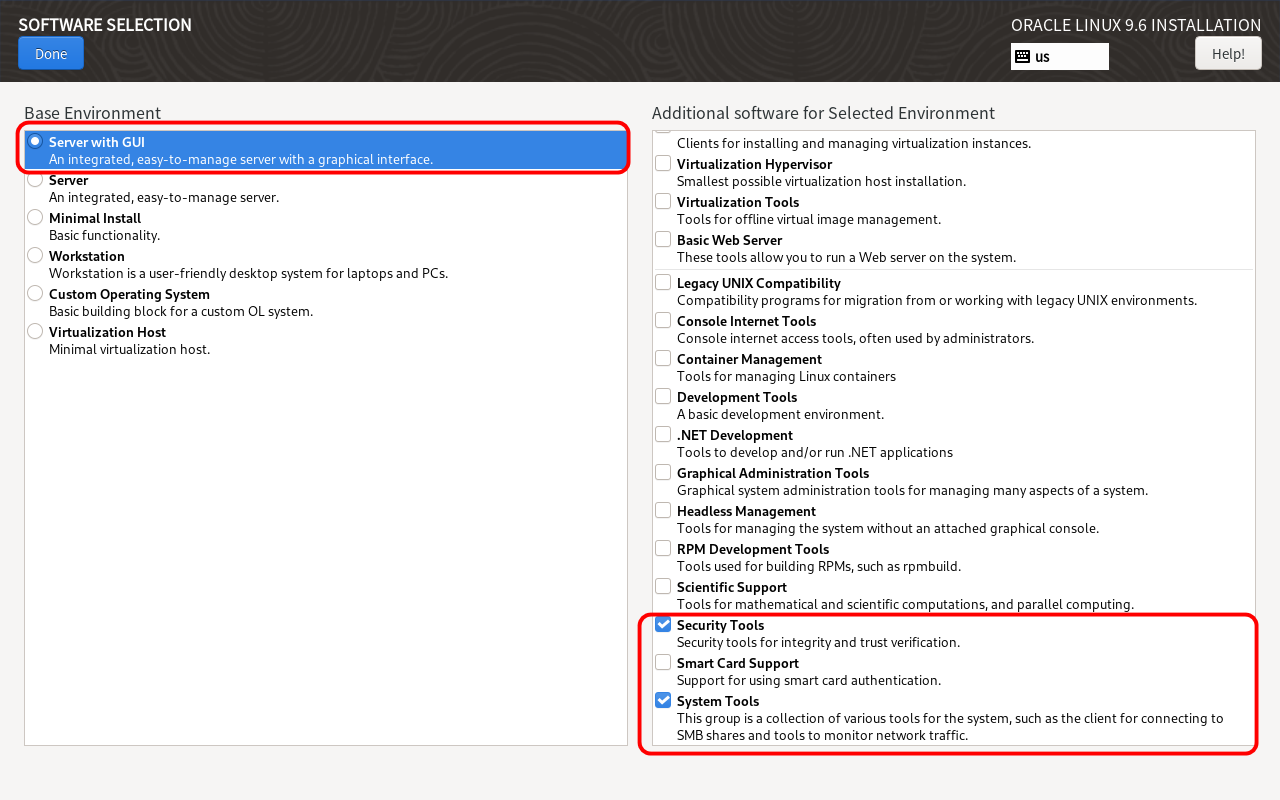Image resolution: width=1280 pixels, height=800 pixels.
Task: Select the Server with GUI radio button
Action: (35, 142)
